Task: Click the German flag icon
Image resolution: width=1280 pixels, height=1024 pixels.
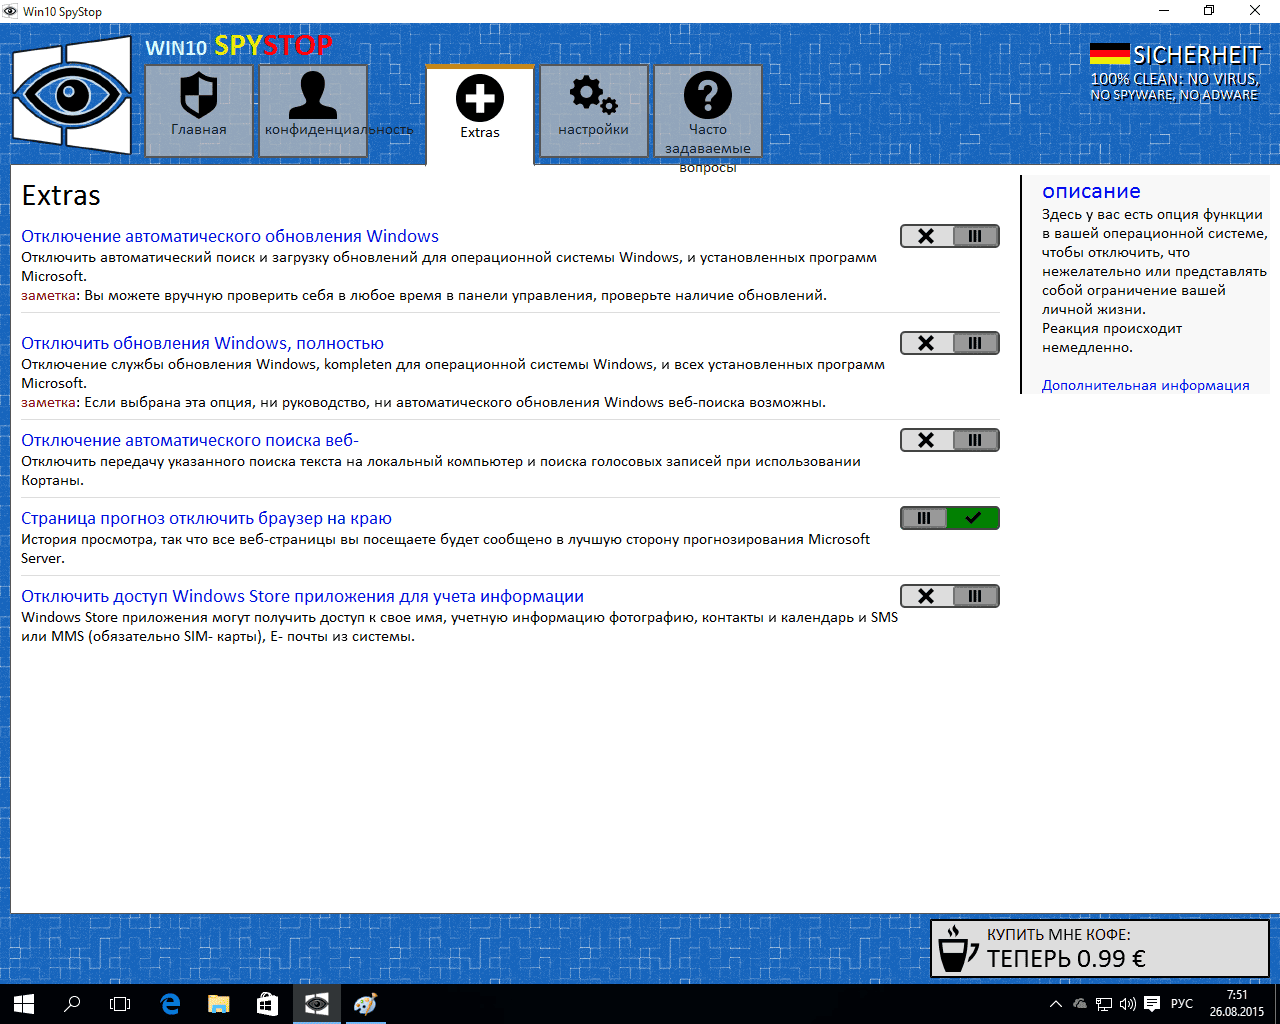Action: (1109, 54)
